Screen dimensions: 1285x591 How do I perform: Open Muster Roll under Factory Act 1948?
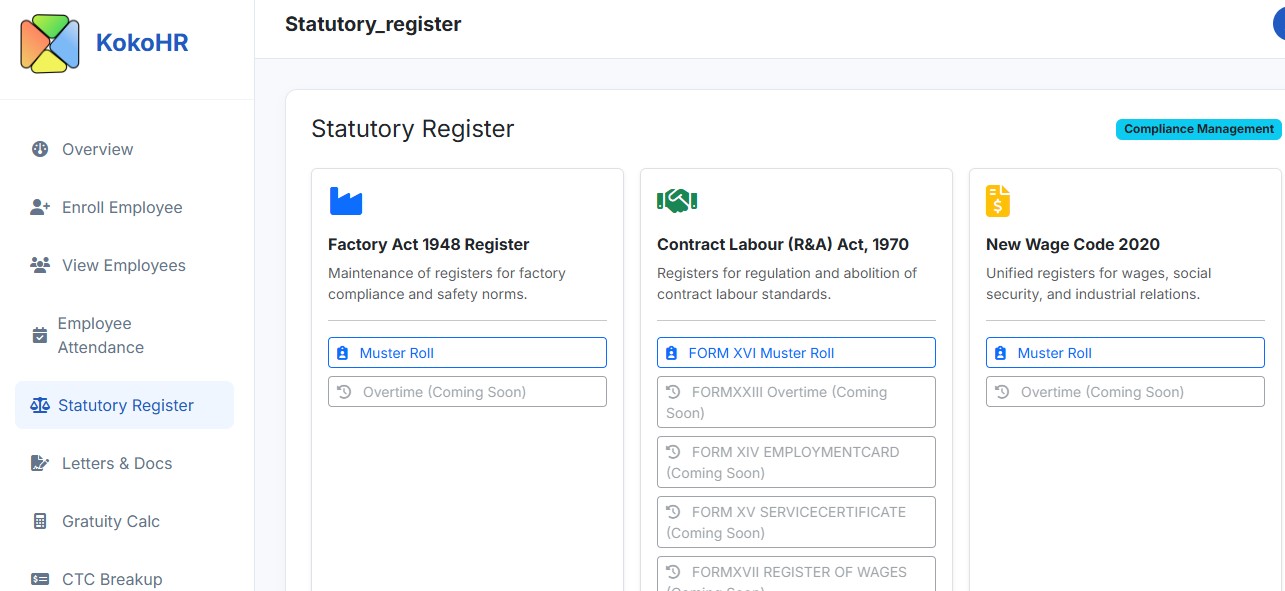467,353
